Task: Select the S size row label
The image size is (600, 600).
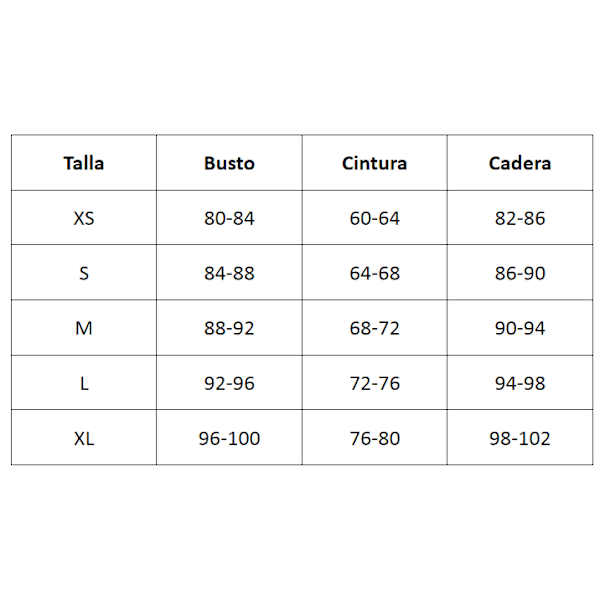Action: pos(84,273)
